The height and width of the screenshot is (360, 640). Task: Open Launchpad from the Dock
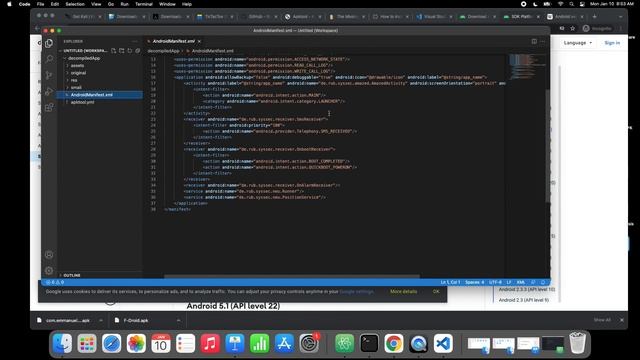pos(87,343)
